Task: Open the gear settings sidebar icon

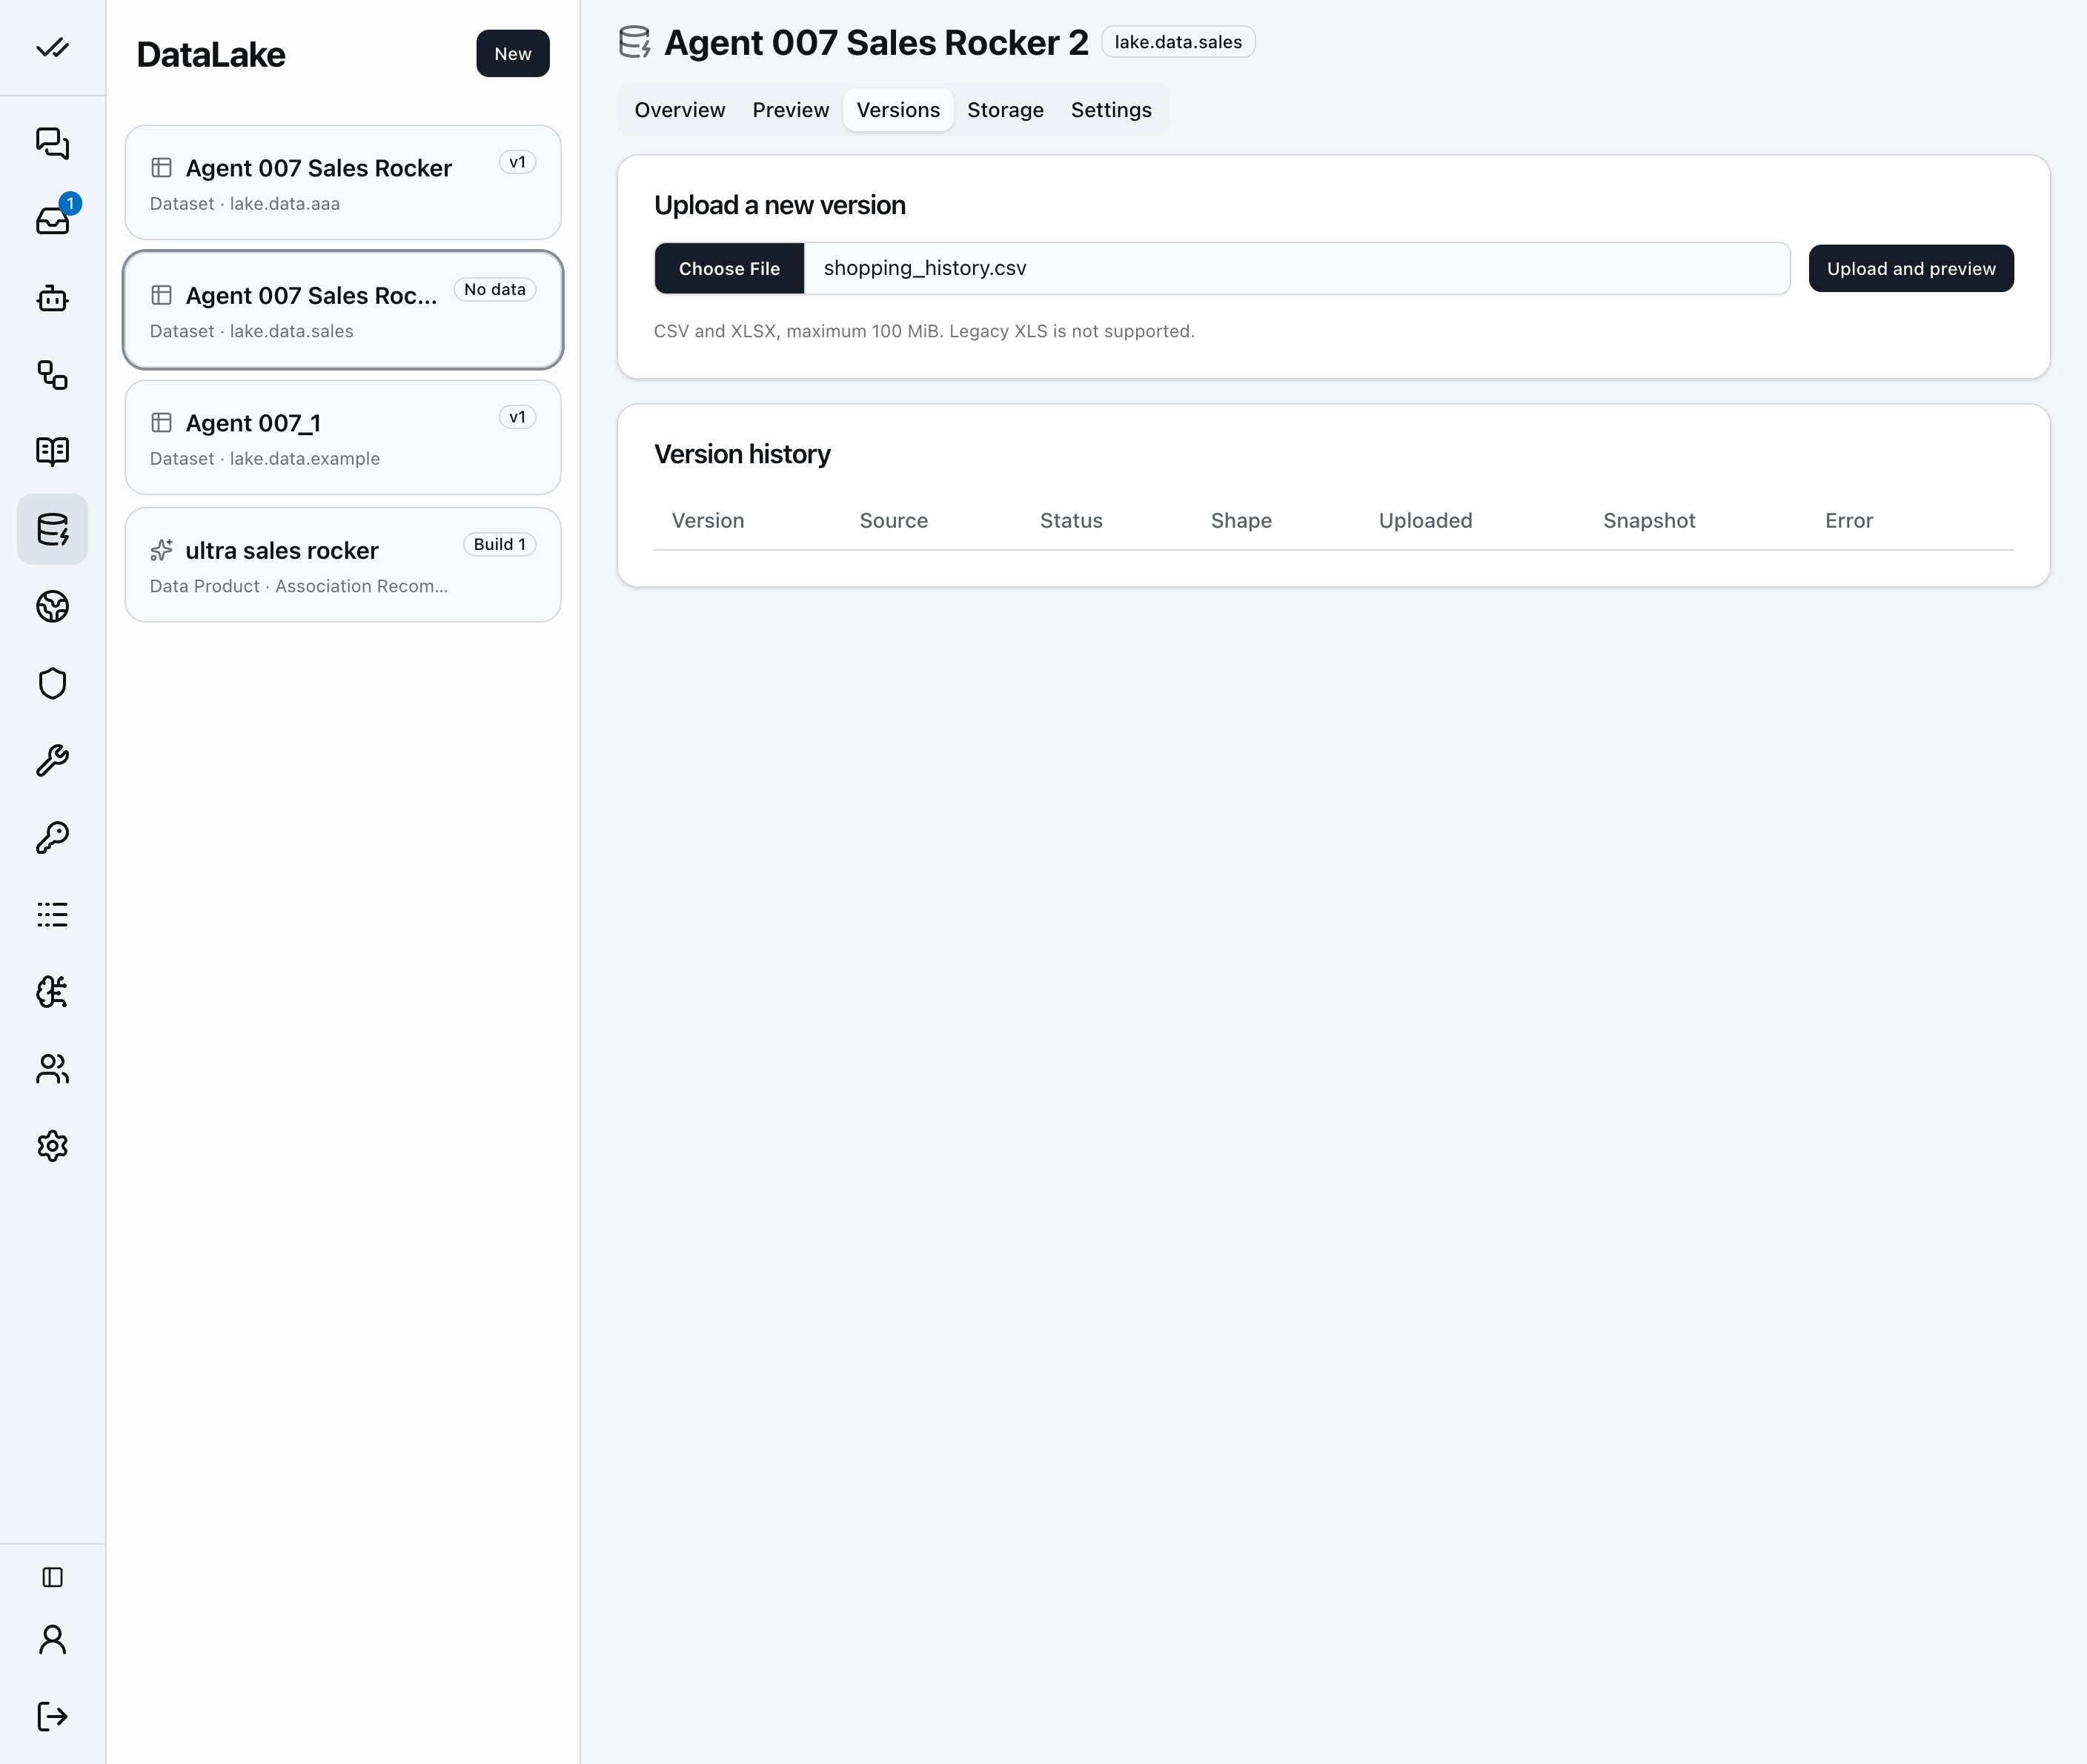Action: [x=52, y=1146]
